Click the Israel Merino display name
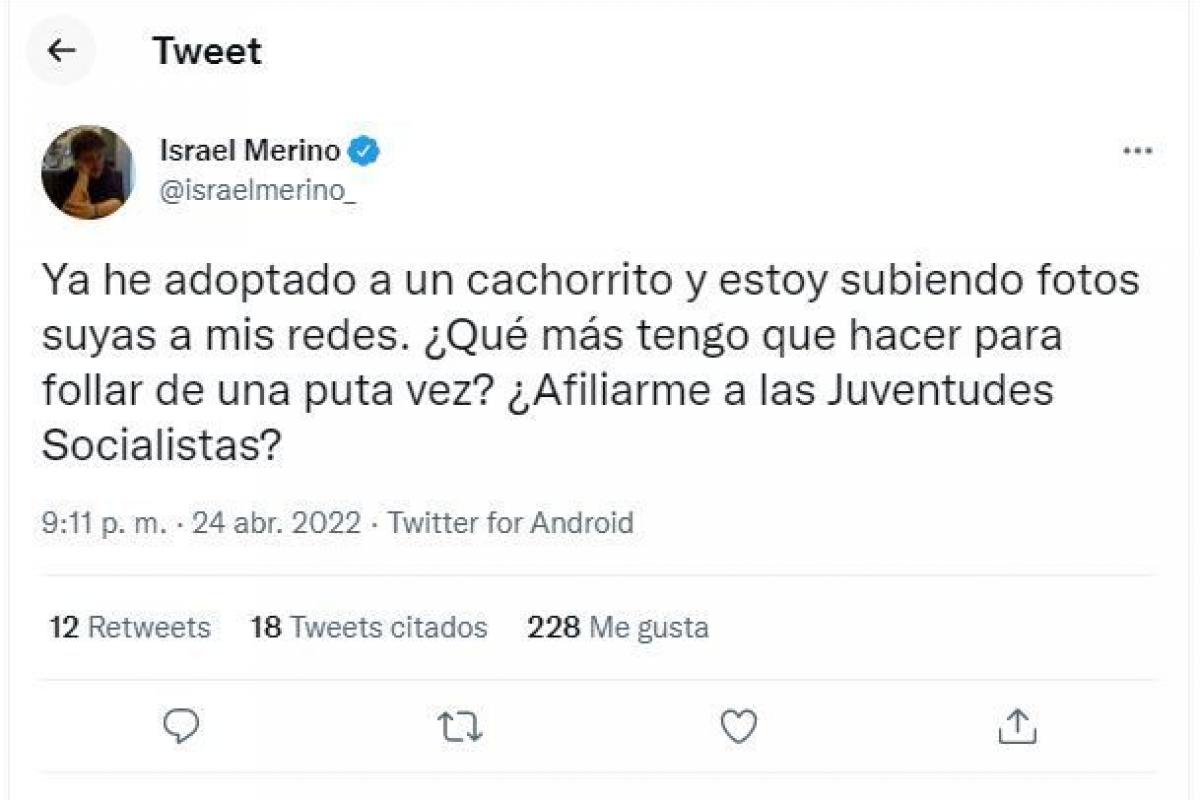Viewport: 1200px width, 800px height. [252, 151]
